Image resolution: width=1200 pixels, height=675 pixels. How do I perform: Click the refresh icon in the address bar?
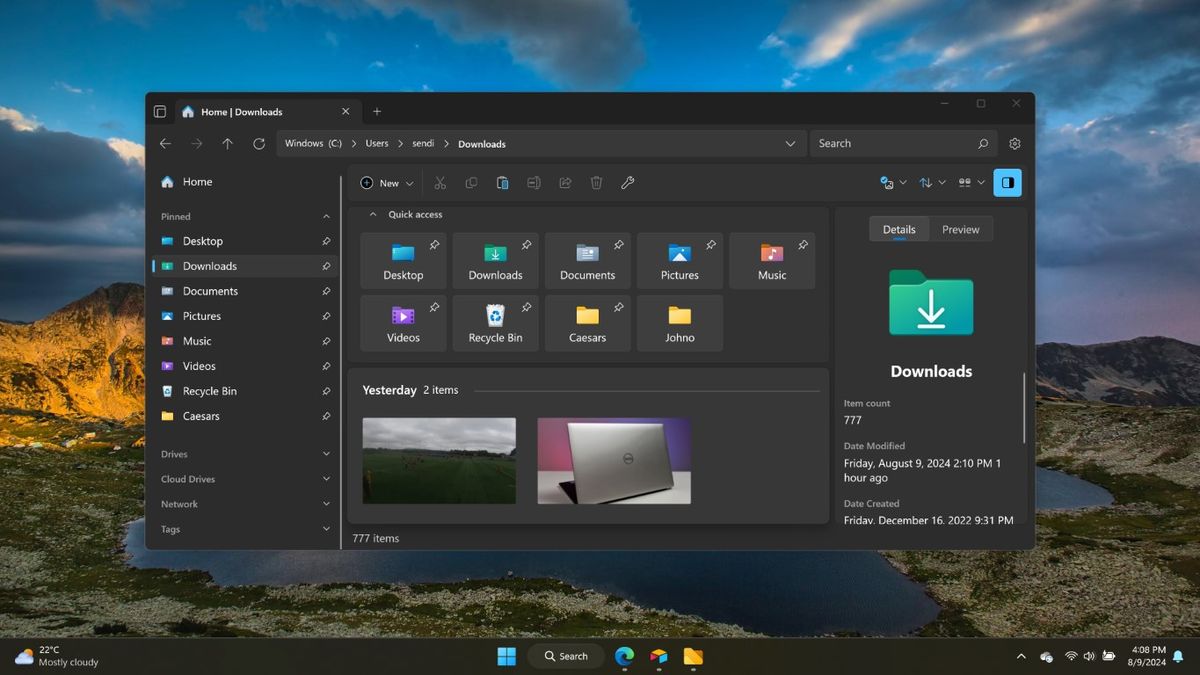point(258,143)
